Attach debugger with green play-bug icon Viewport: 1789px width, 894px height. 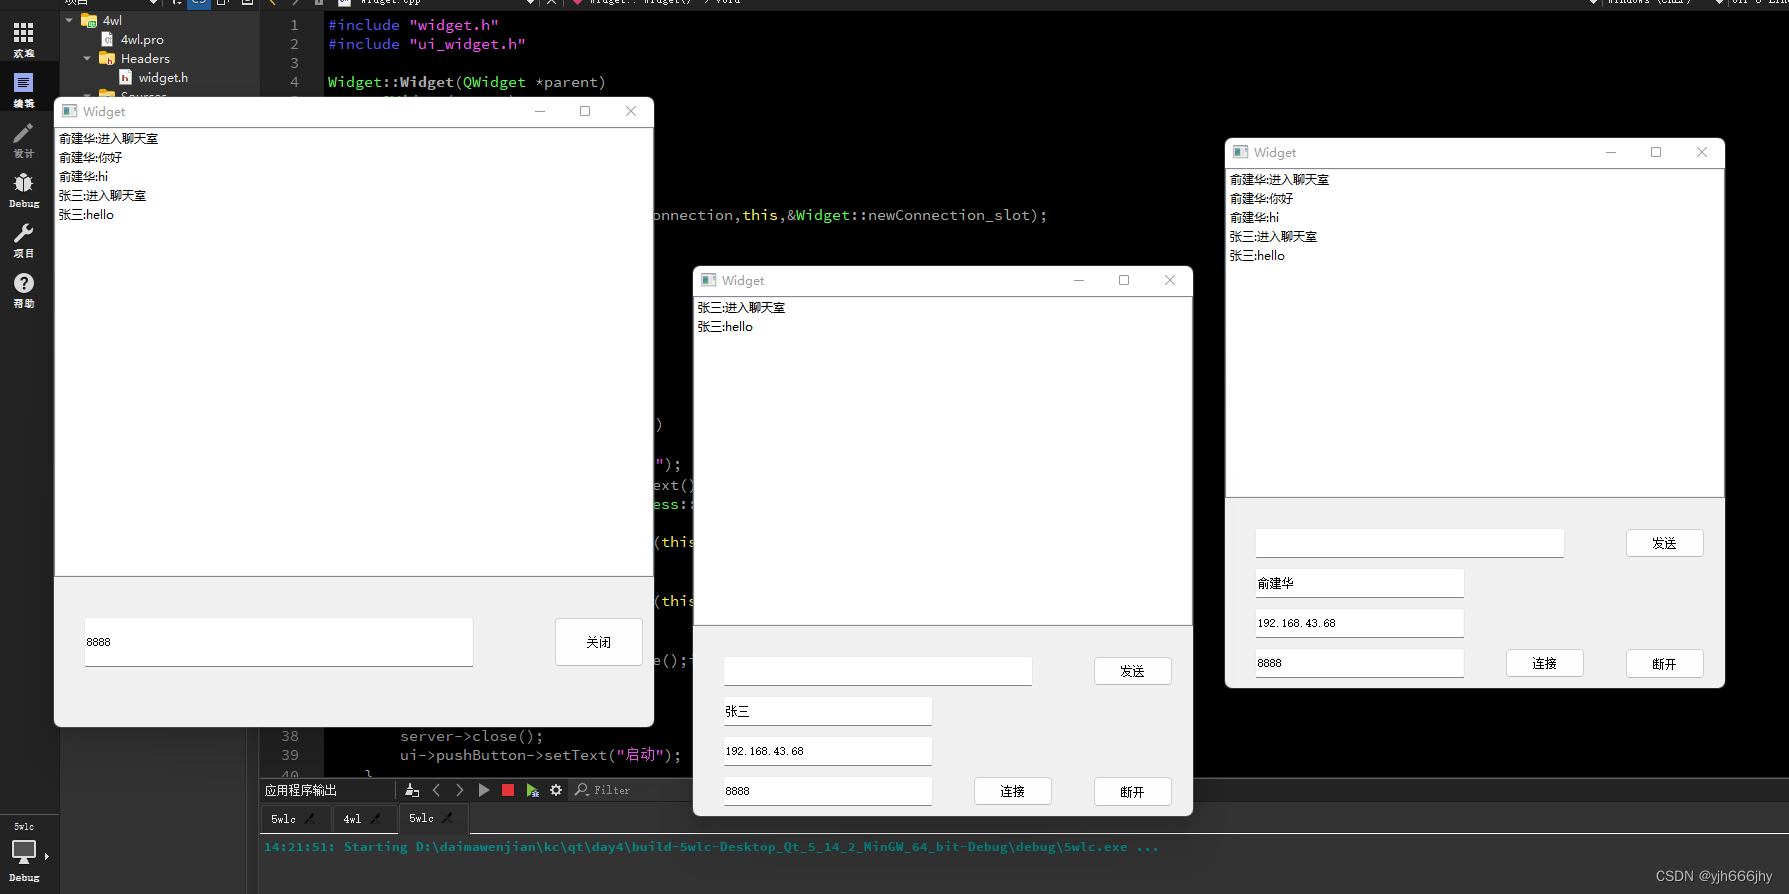pos(532,790)
